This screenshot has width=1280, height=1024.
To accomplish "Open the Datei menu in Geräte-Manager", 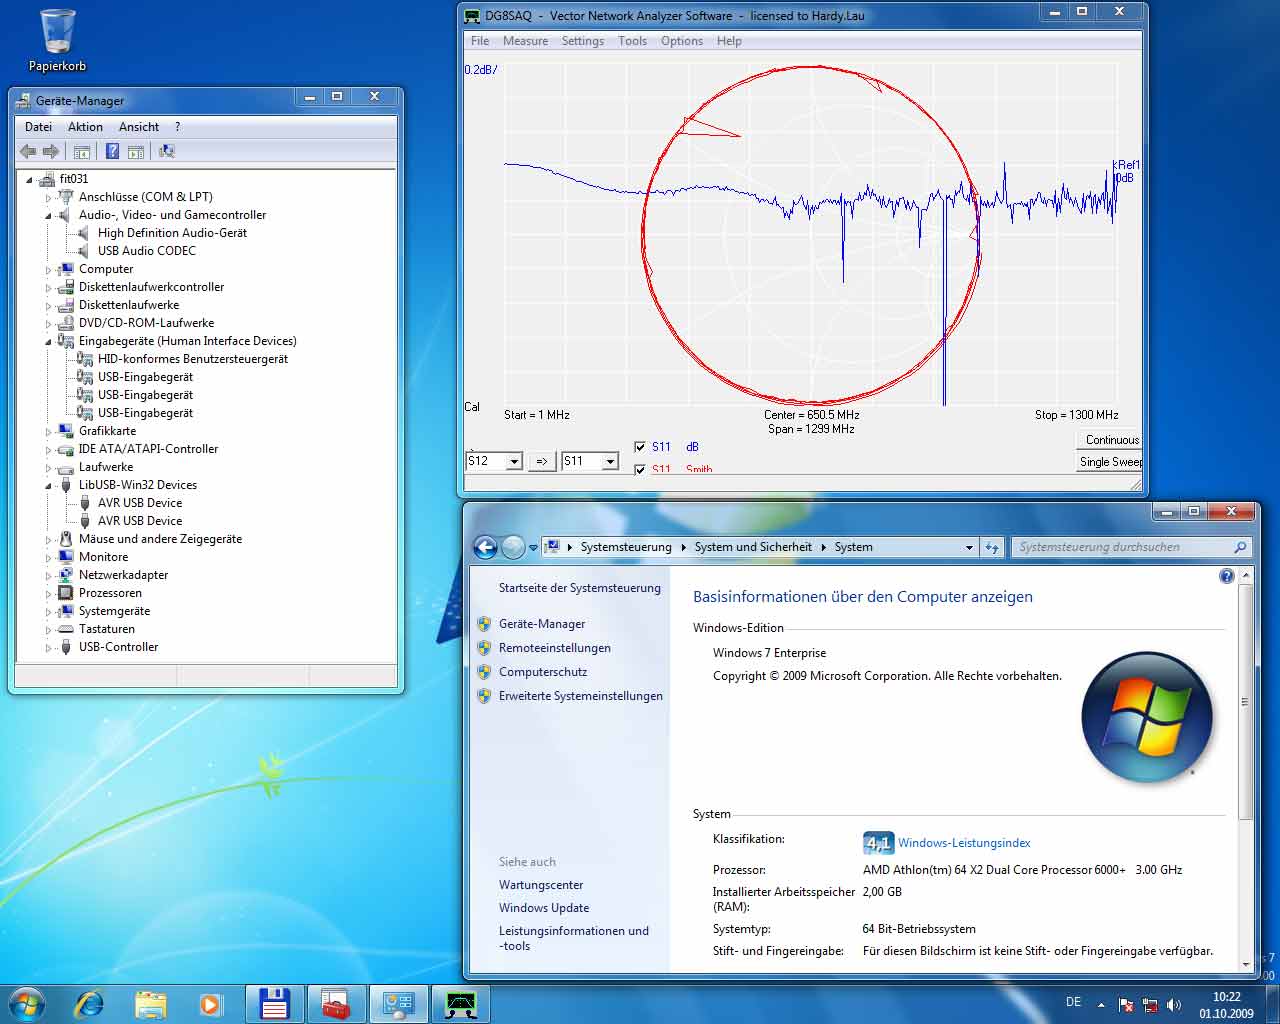I will click(x=38, y=127).
